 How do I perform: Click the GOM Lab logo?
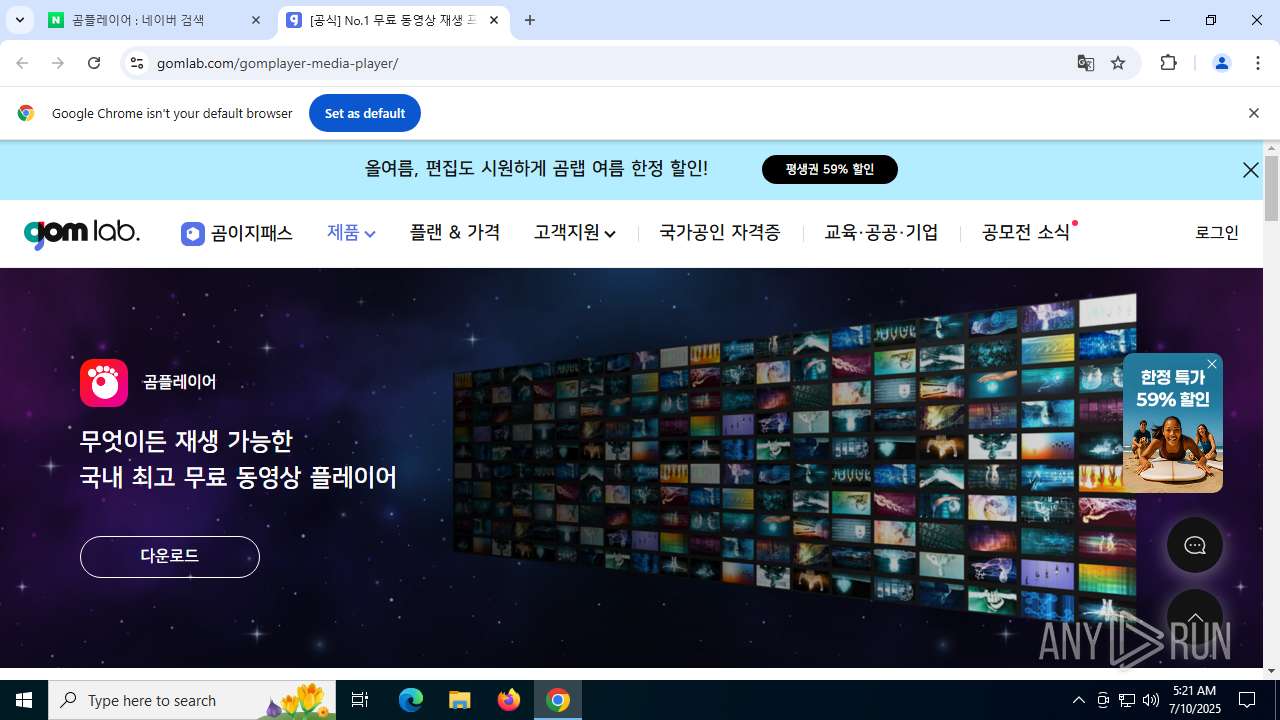pyautogui.click(x=82, y=233)
